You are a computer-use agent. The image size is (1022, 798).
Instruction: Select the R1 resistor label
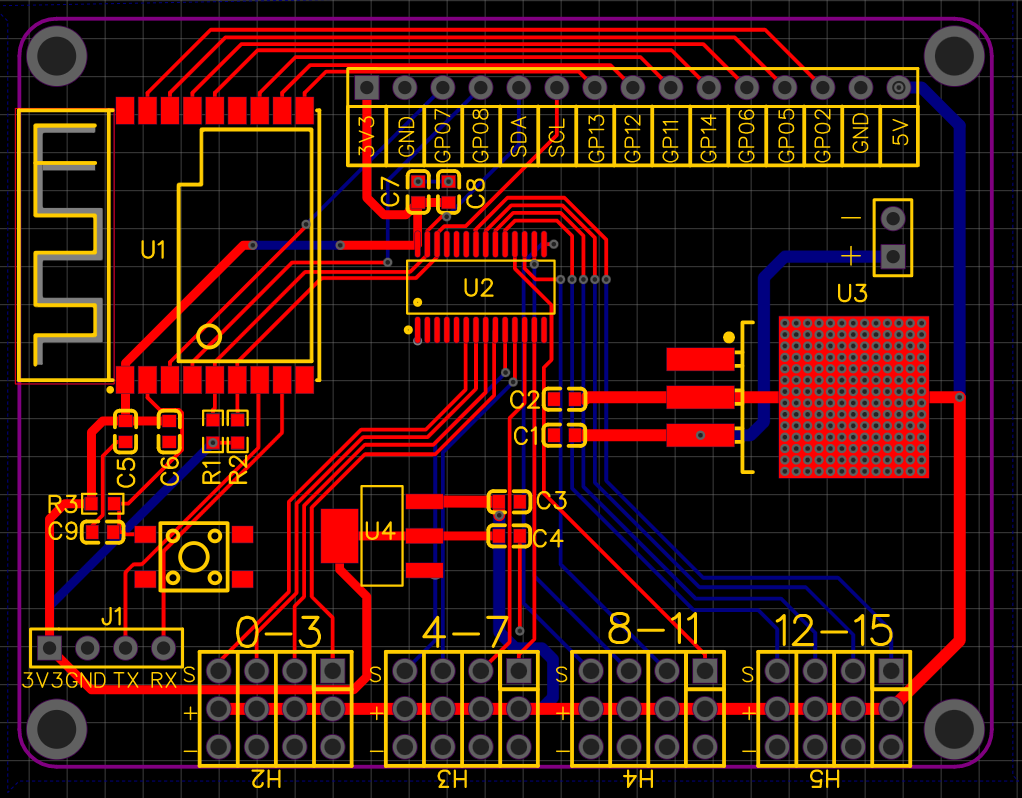pos(211,470)
